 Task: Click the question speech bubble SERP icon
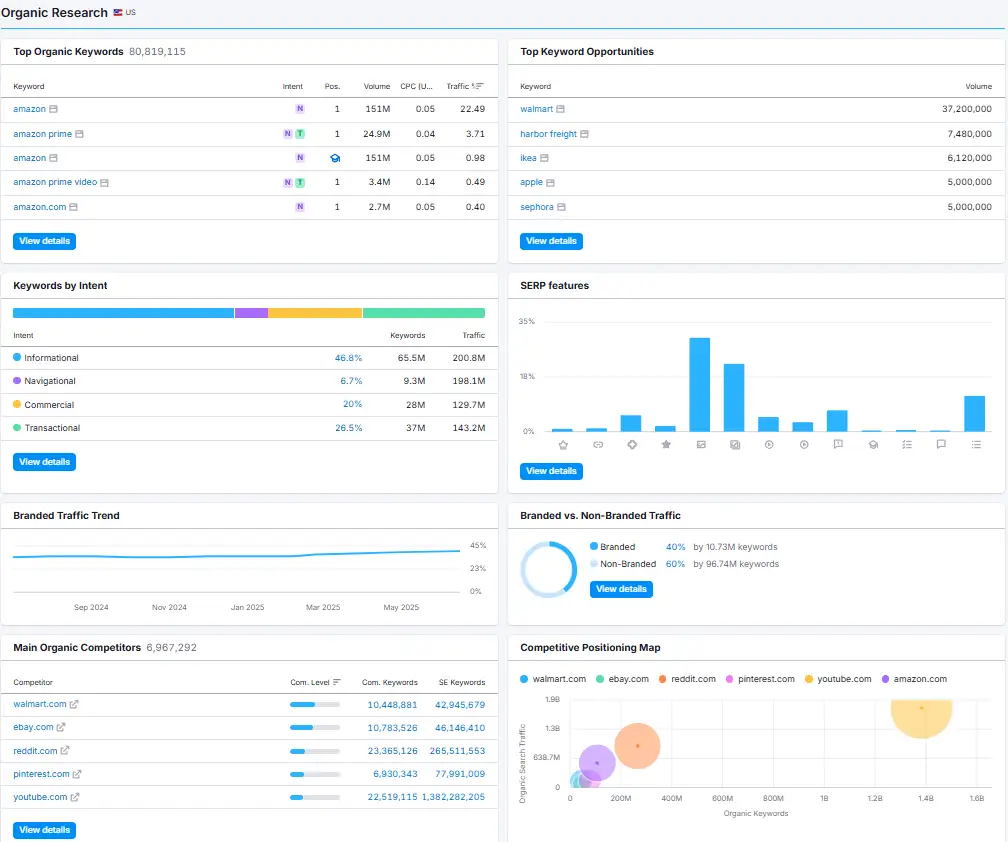click(838, 444)
